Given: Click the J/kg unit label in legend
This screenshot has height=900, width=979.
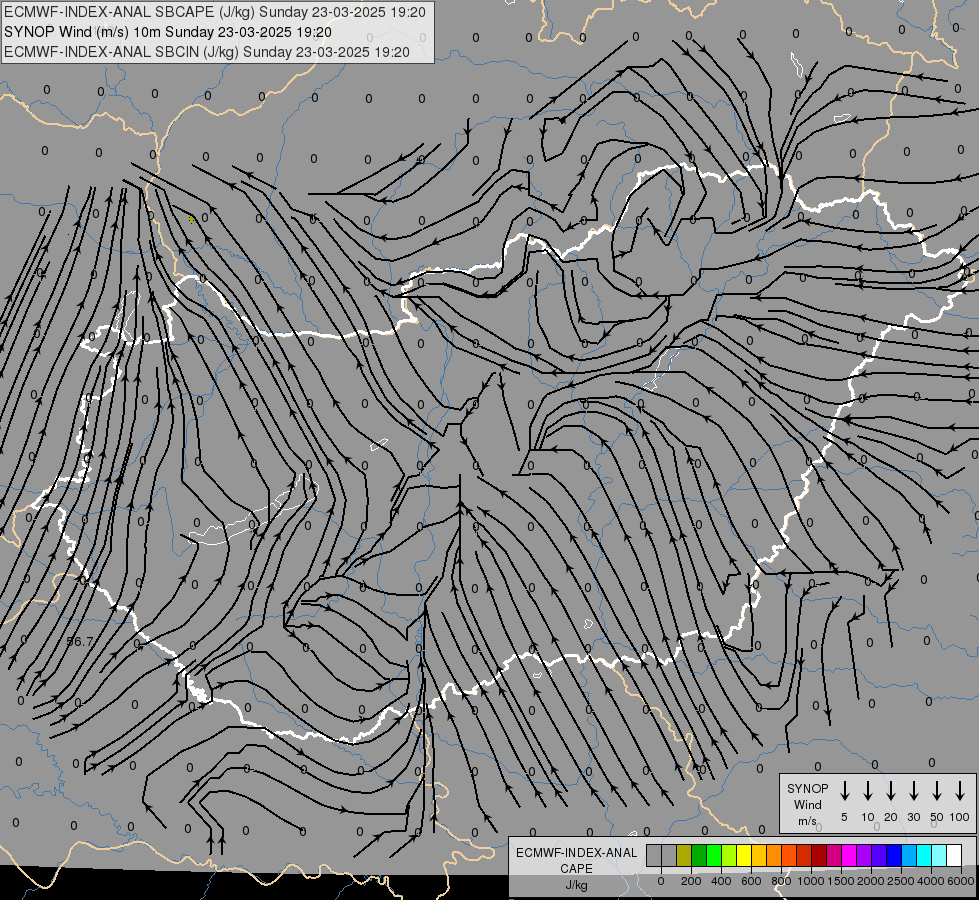Looking at the screenshot, I should point(576,885).
